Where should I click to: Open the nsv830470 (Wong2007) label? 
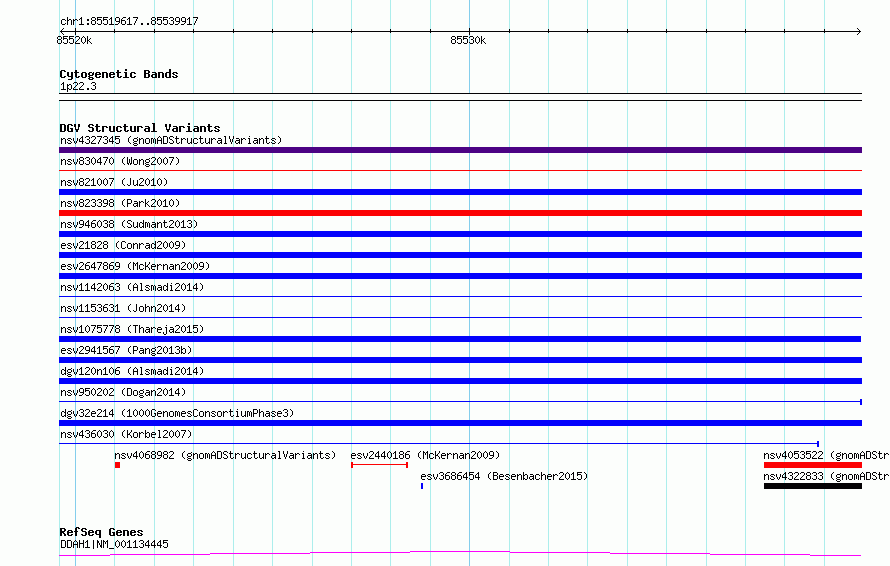[120, 161]
